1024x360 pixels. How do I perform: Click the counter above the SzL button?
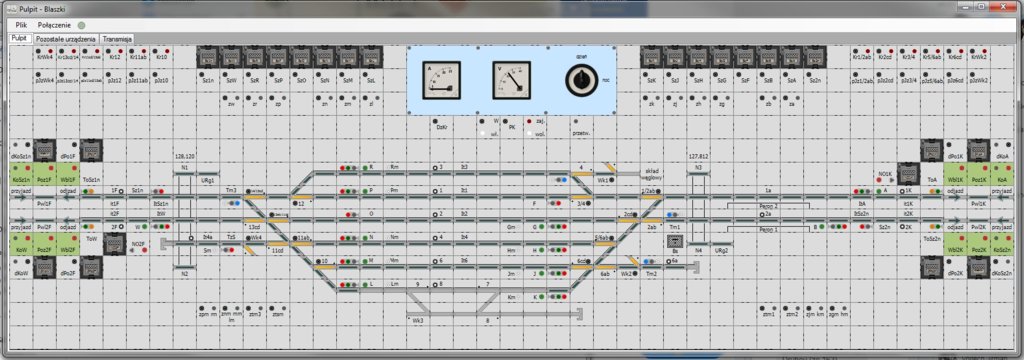coord(371,57)
